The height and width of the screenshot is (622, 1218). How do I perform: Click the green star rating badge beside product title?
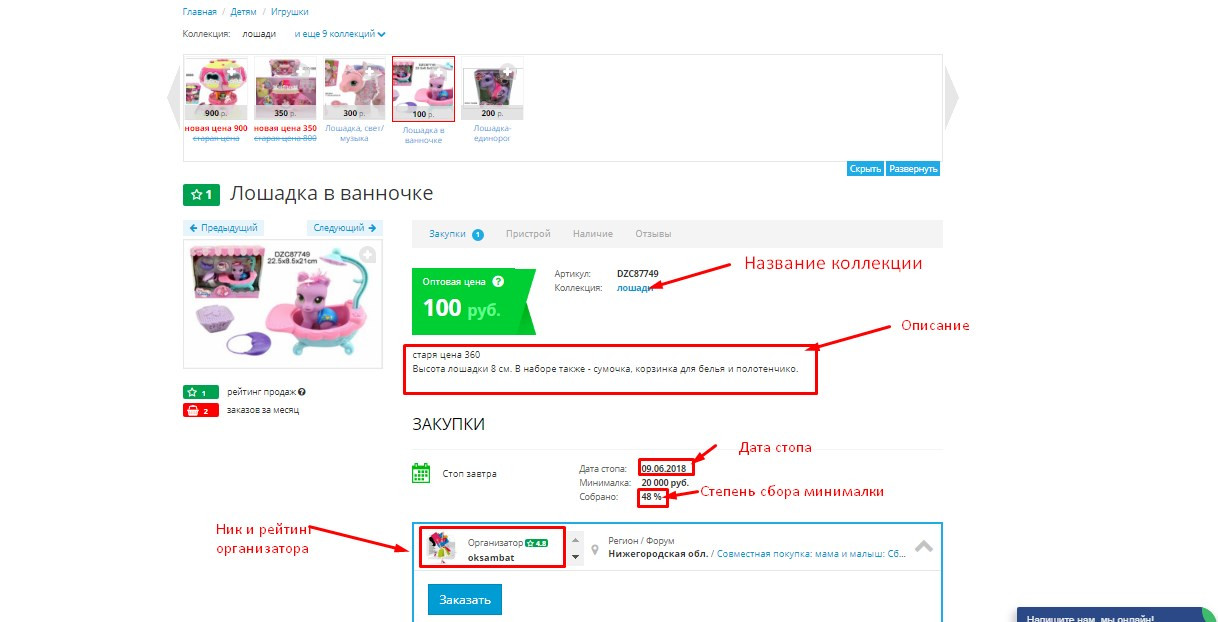(201, 194)
